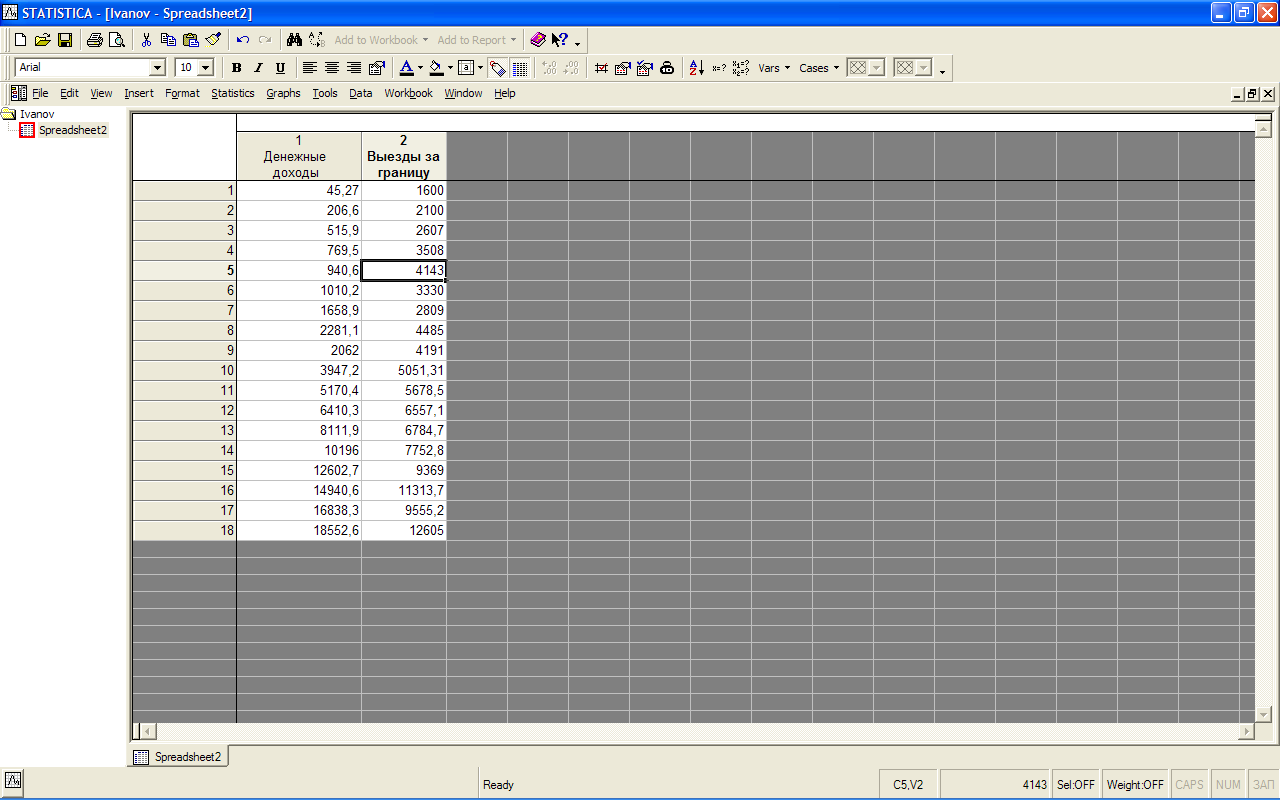Toggle Sel:OFF in the status bar

tap(1077, 785)
